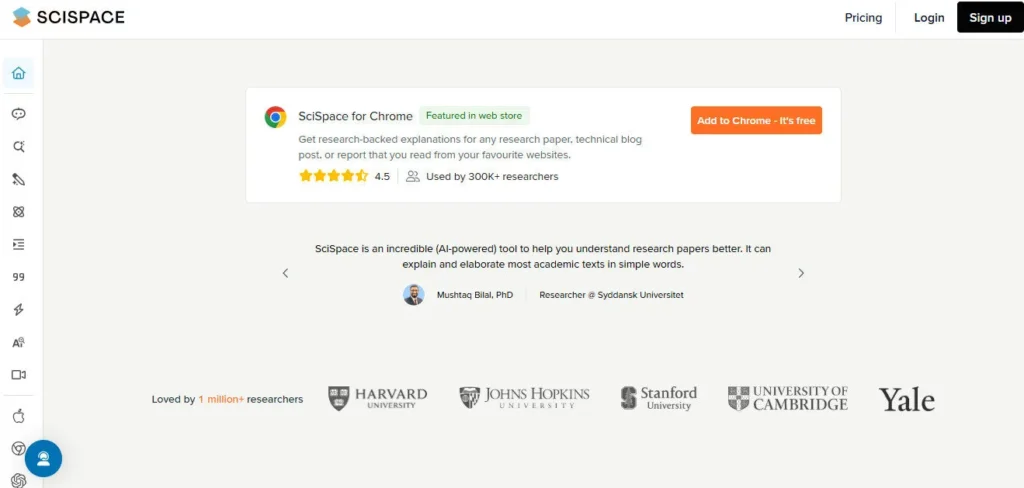Click the Chrome logo in sidebar
1024x488 pixels.
[x=18, y=449]
